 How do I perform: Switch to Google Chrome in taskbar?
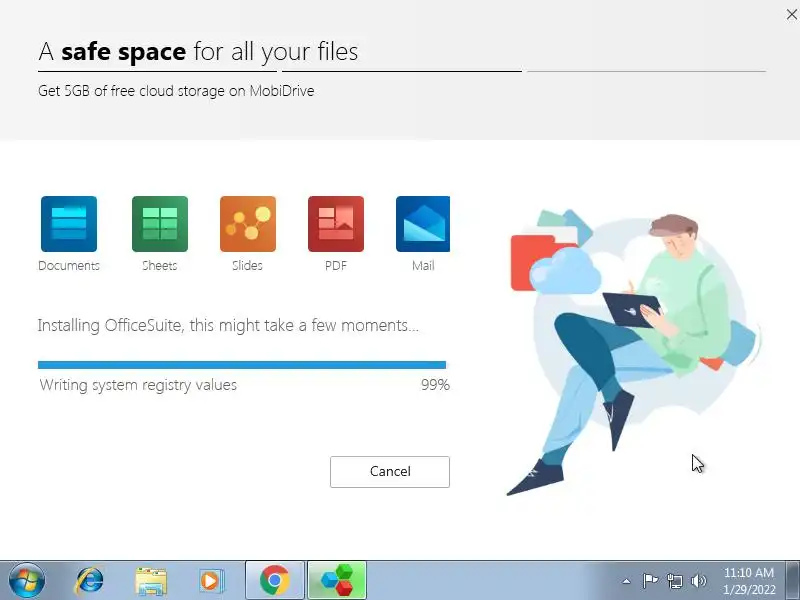(274, 581)
